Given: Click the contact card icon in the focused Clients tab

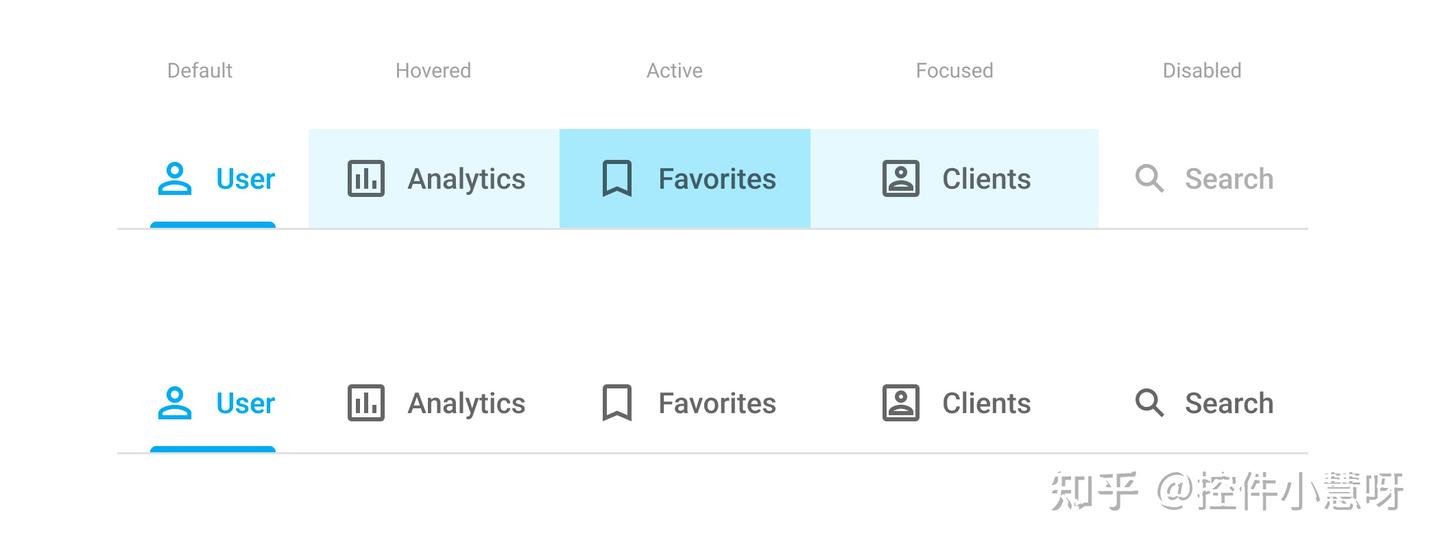Looking at the screenshot, I should tap(901, 179).
